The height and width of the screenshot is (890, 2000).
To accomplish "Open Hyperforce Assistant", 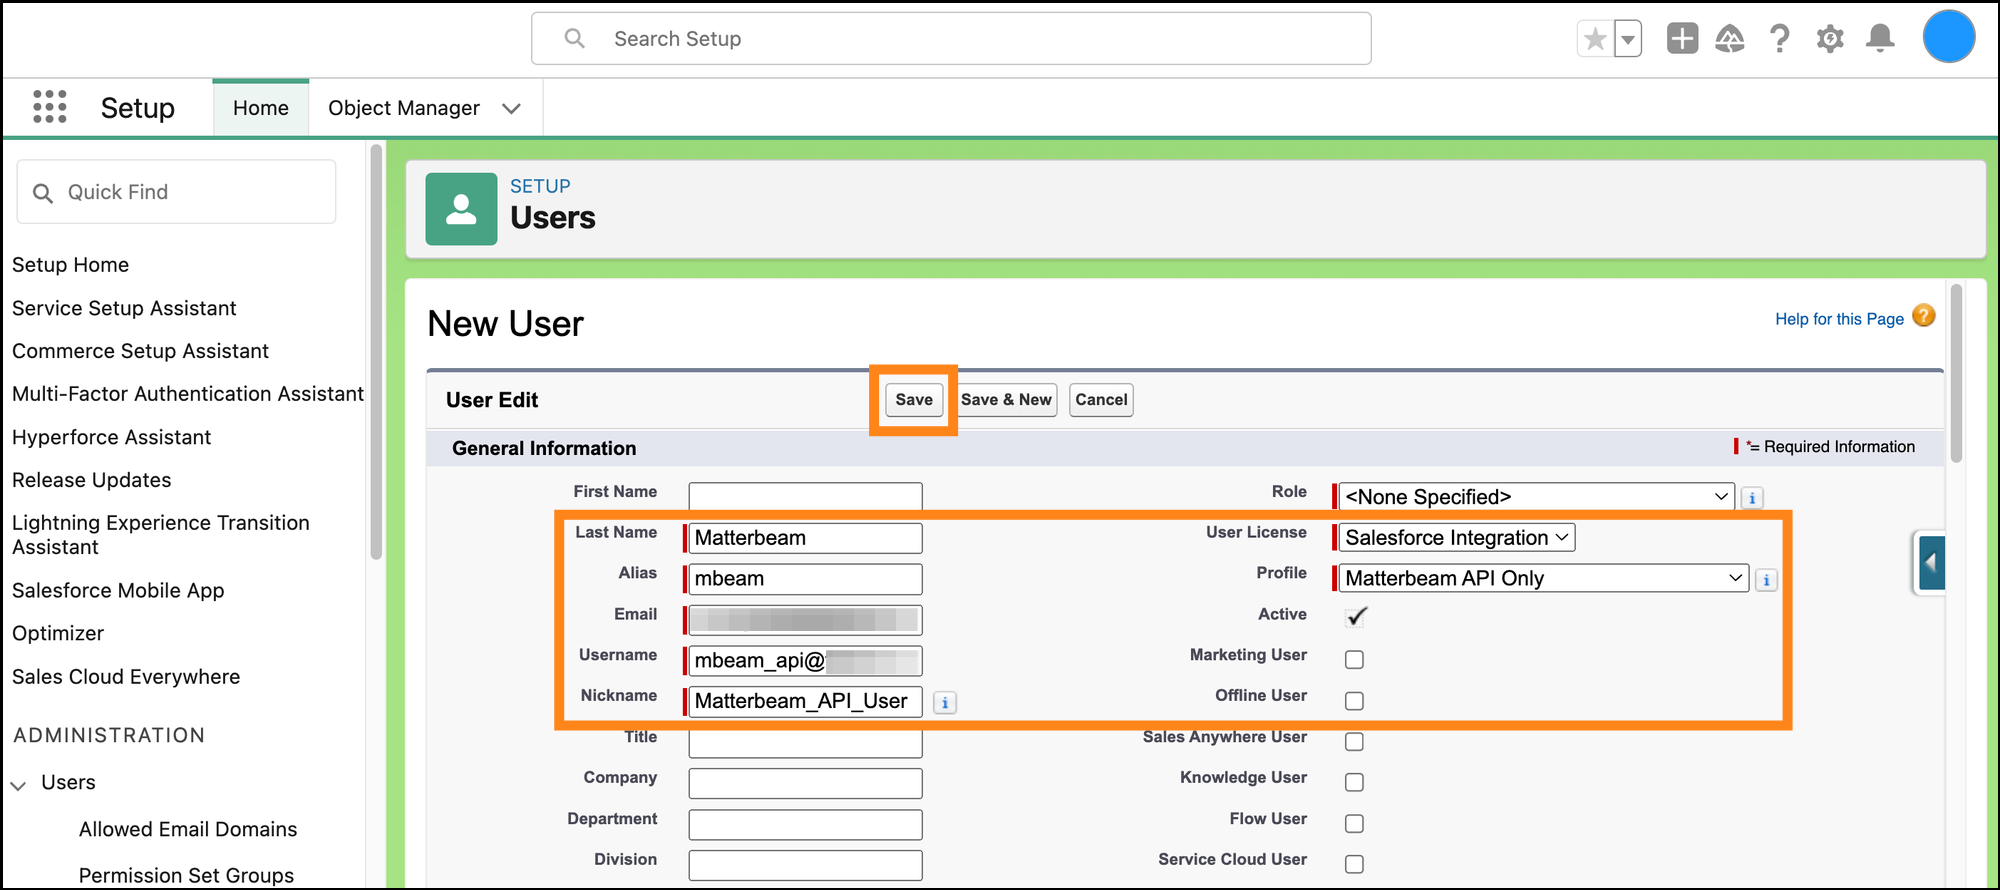I will (x=111, y=437).
